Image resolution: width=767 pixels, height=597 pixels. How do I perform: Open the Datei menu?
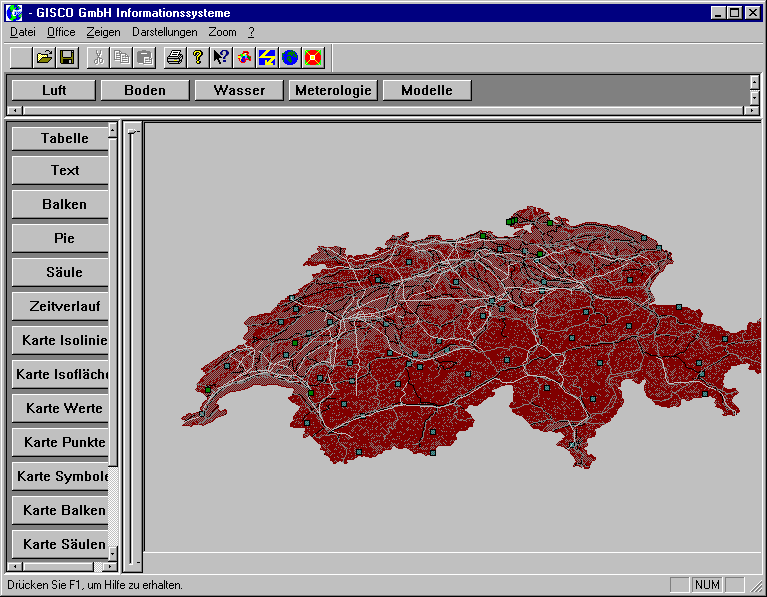click(22, 32)
